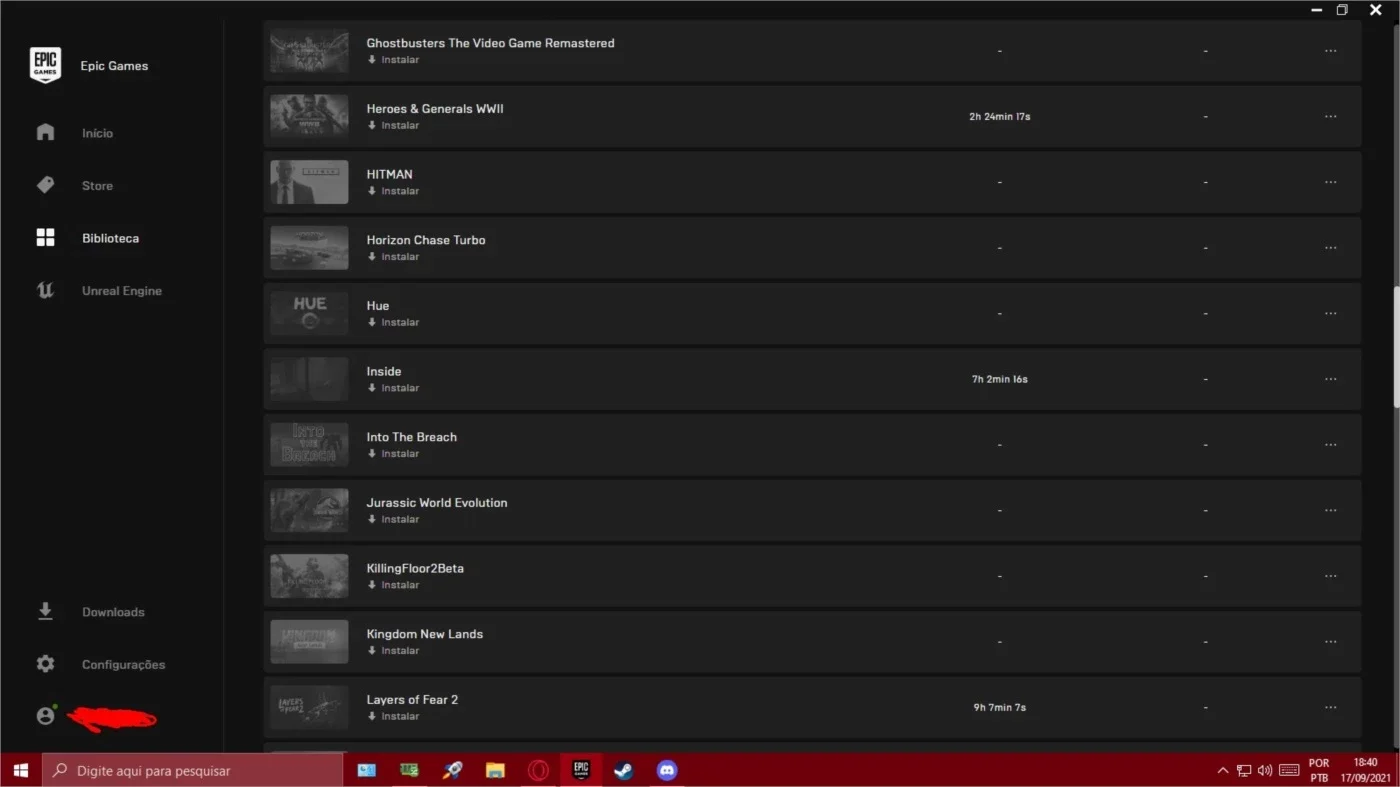The height and width of the screenshot is (787, 1400).
Task: Open File Explorer from the taskbar
Action: point(495,770)
